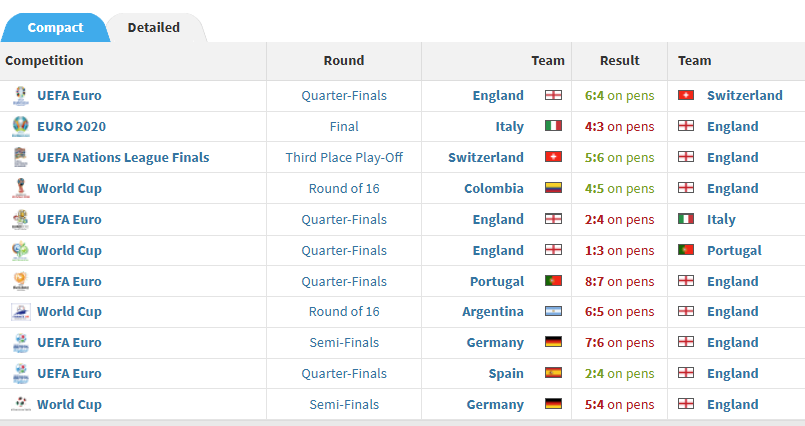Open the 6:4 on pens result link
Viewport: 805px width, 426px height.
[619, 95]
